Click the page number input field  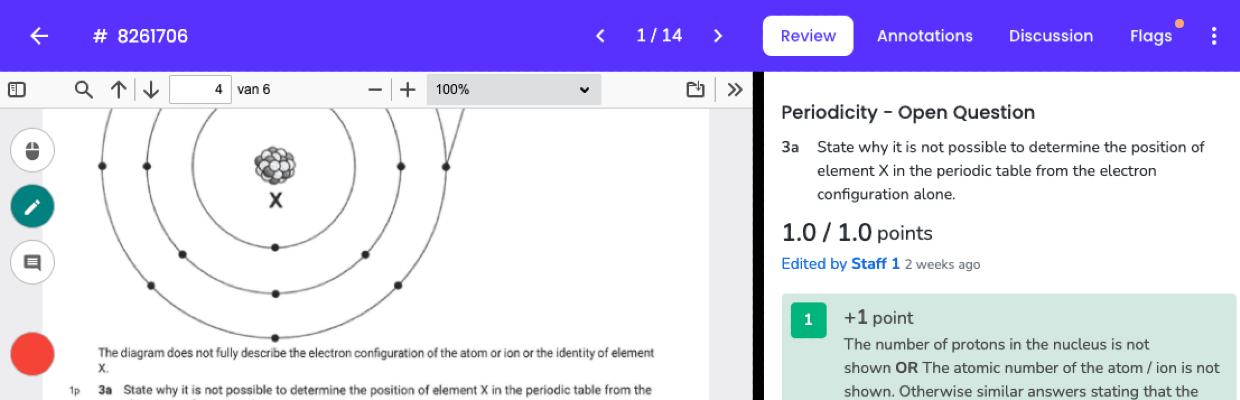tap(200, 90)
